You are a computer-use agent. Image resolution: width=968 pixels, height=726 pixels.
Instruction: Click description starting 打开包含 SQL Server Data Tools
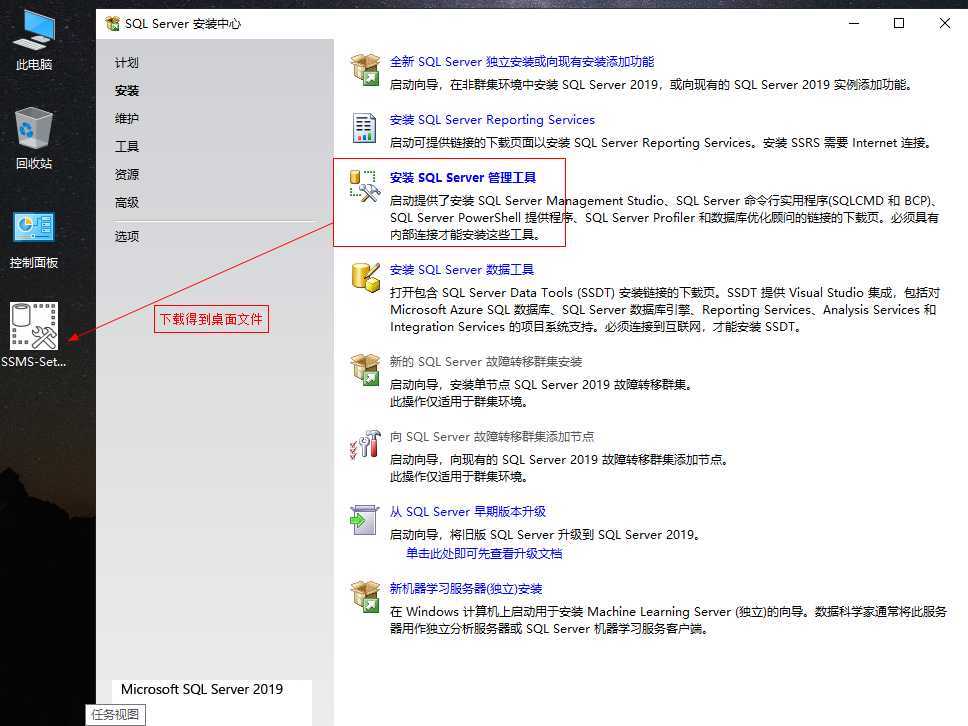[666, 310]
